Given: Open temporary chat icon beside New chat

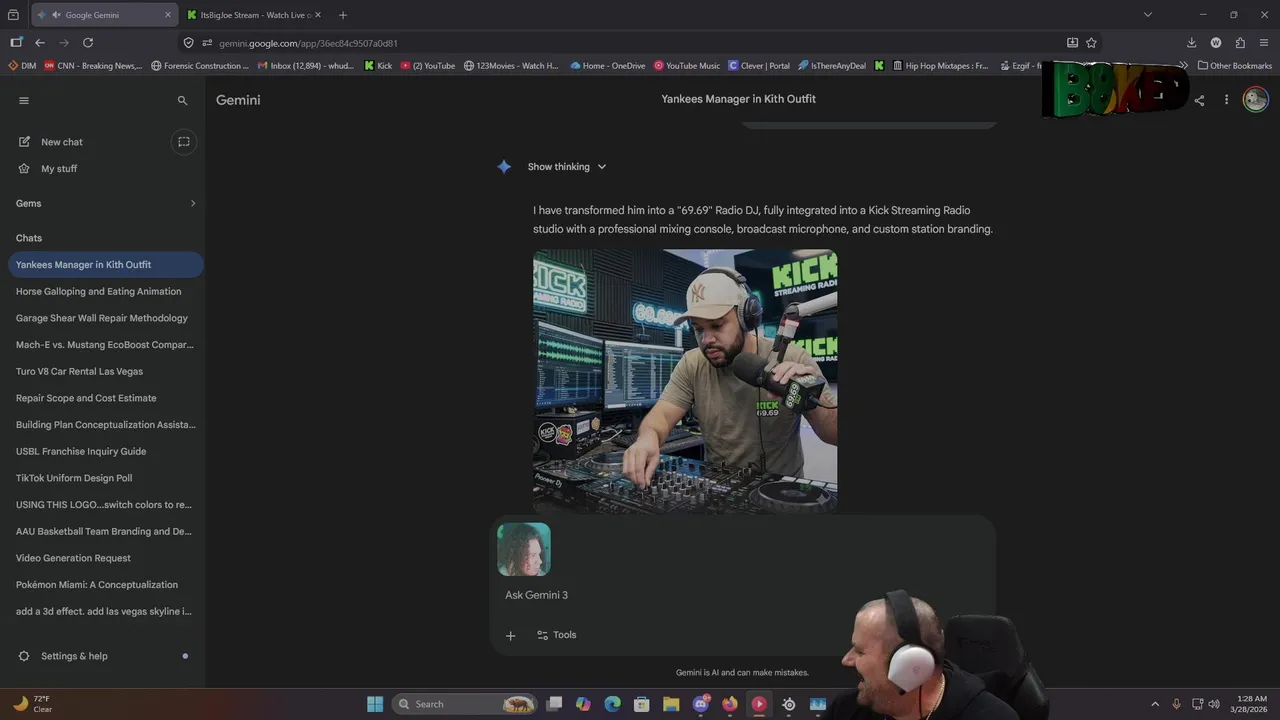Looking at the screenshot, I should pos(184,142).
